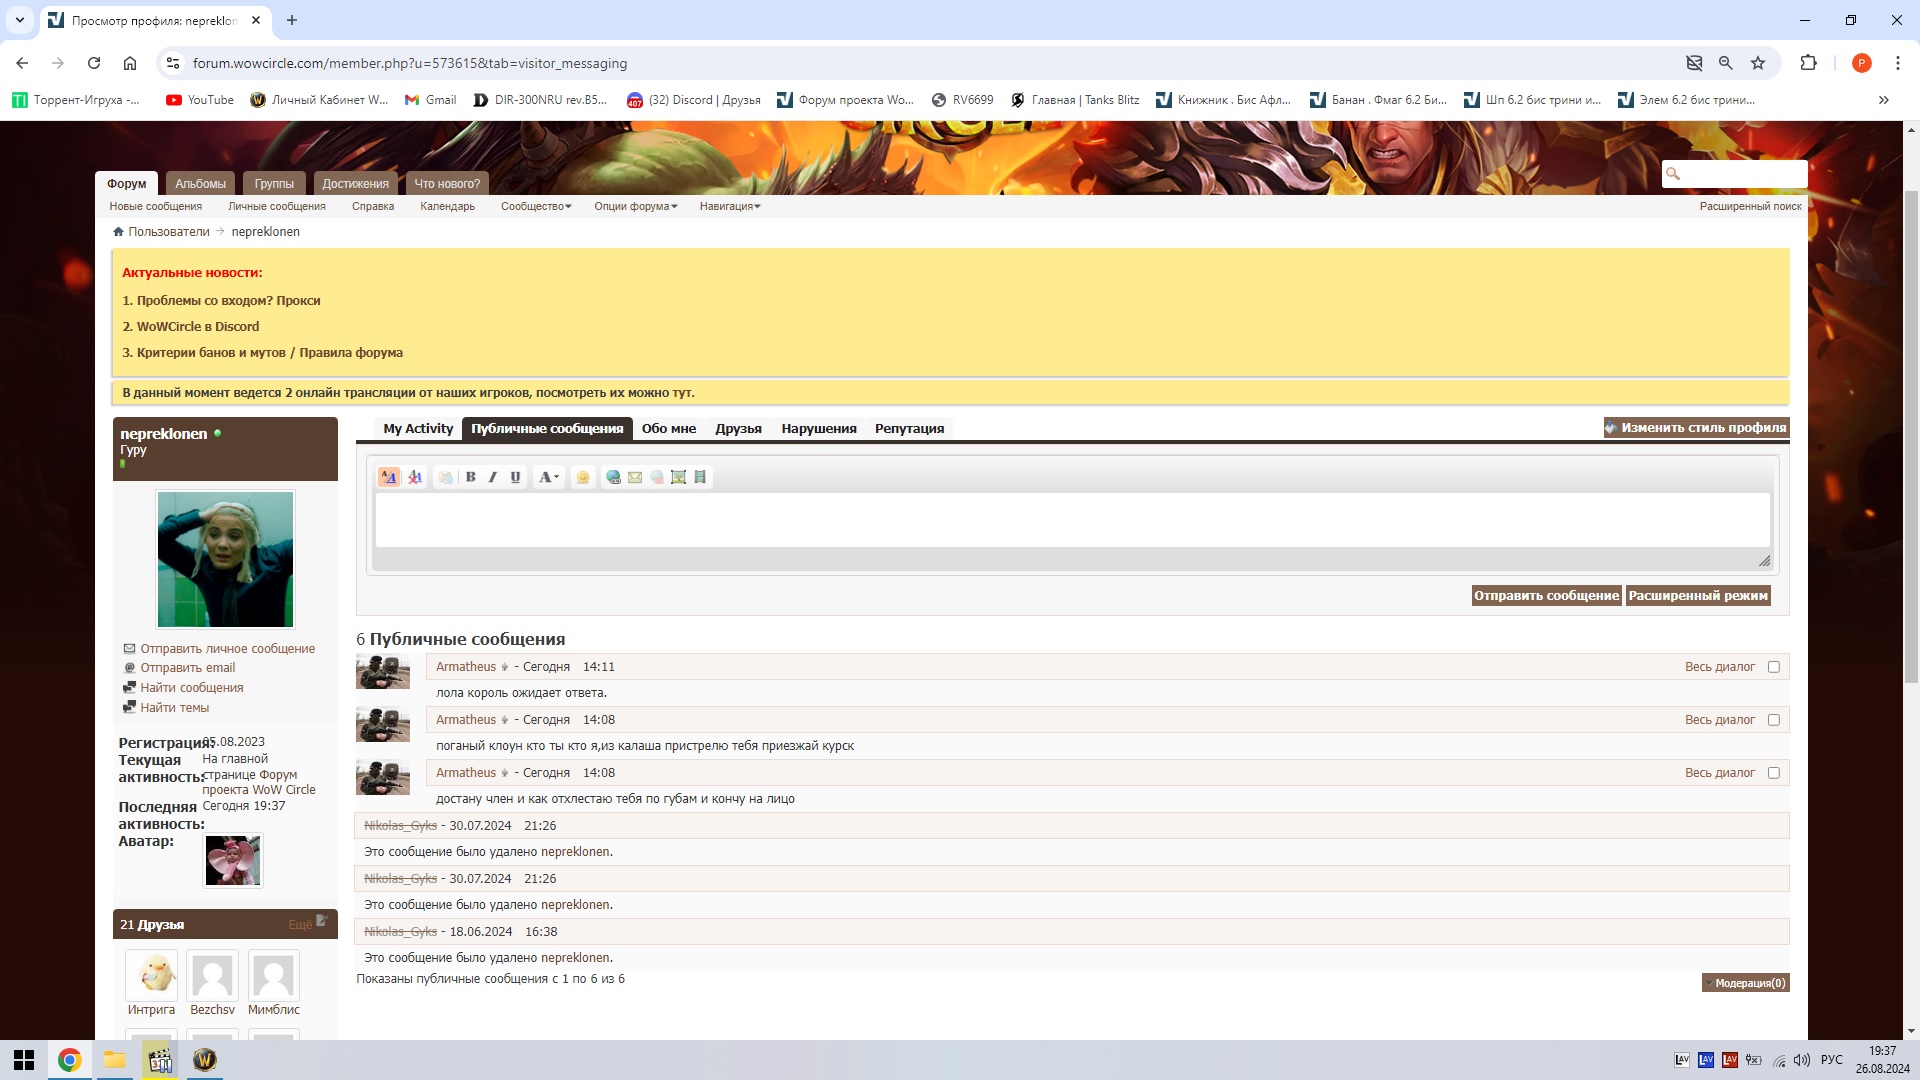Image resolution: width=1920 pixels, height=1080 pixels.
Task: Check the checkbox for 14:11 message
Action: pos(1773,667)
